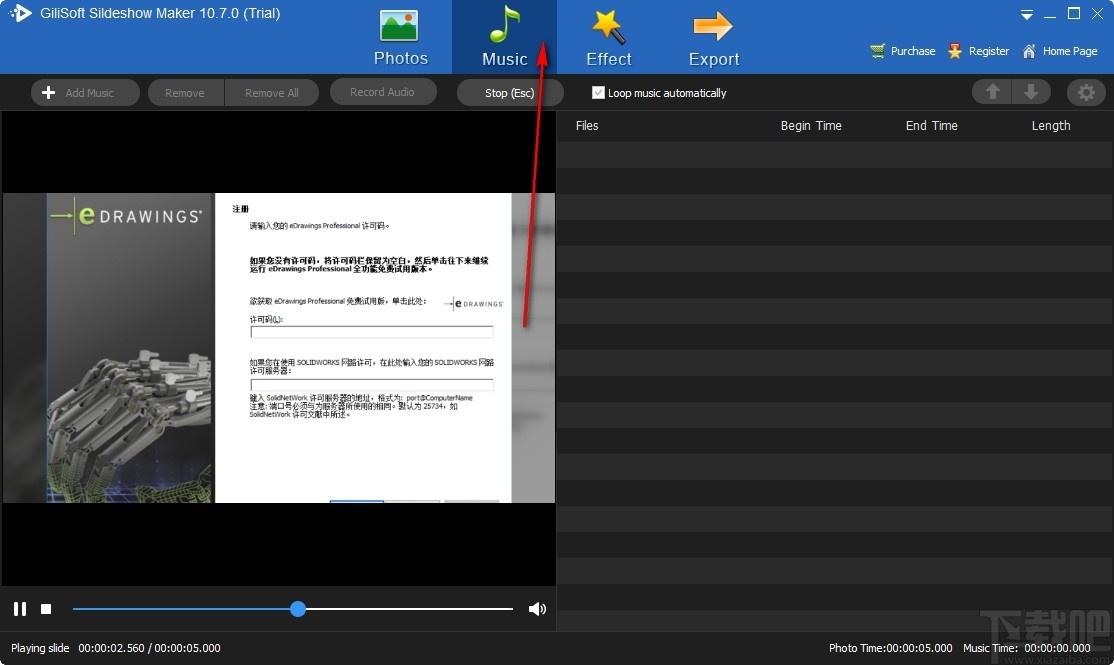The image size is (1114, 665).
Task: Click the Remove button
Action: click(x=185, y=92)
